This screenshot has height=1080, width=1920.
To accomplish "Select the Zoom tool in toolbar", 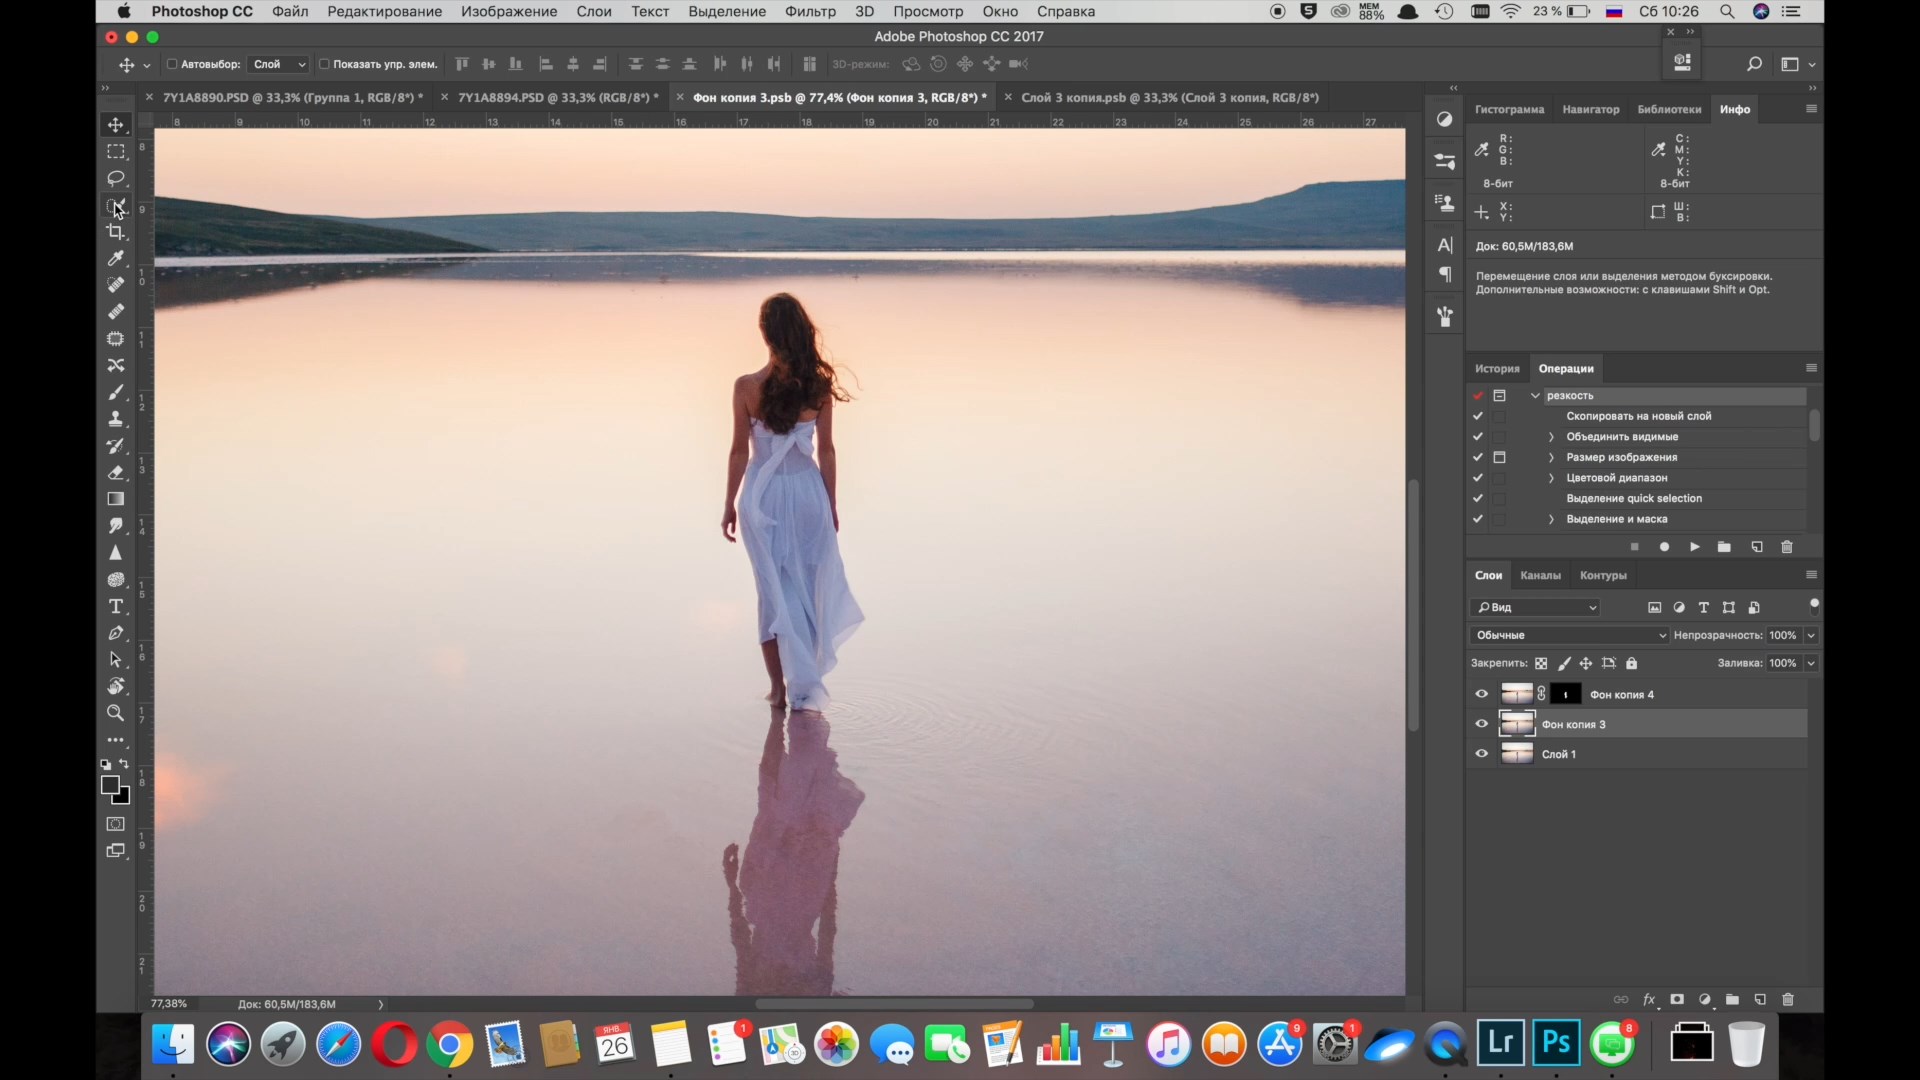I will pos(116,713).
